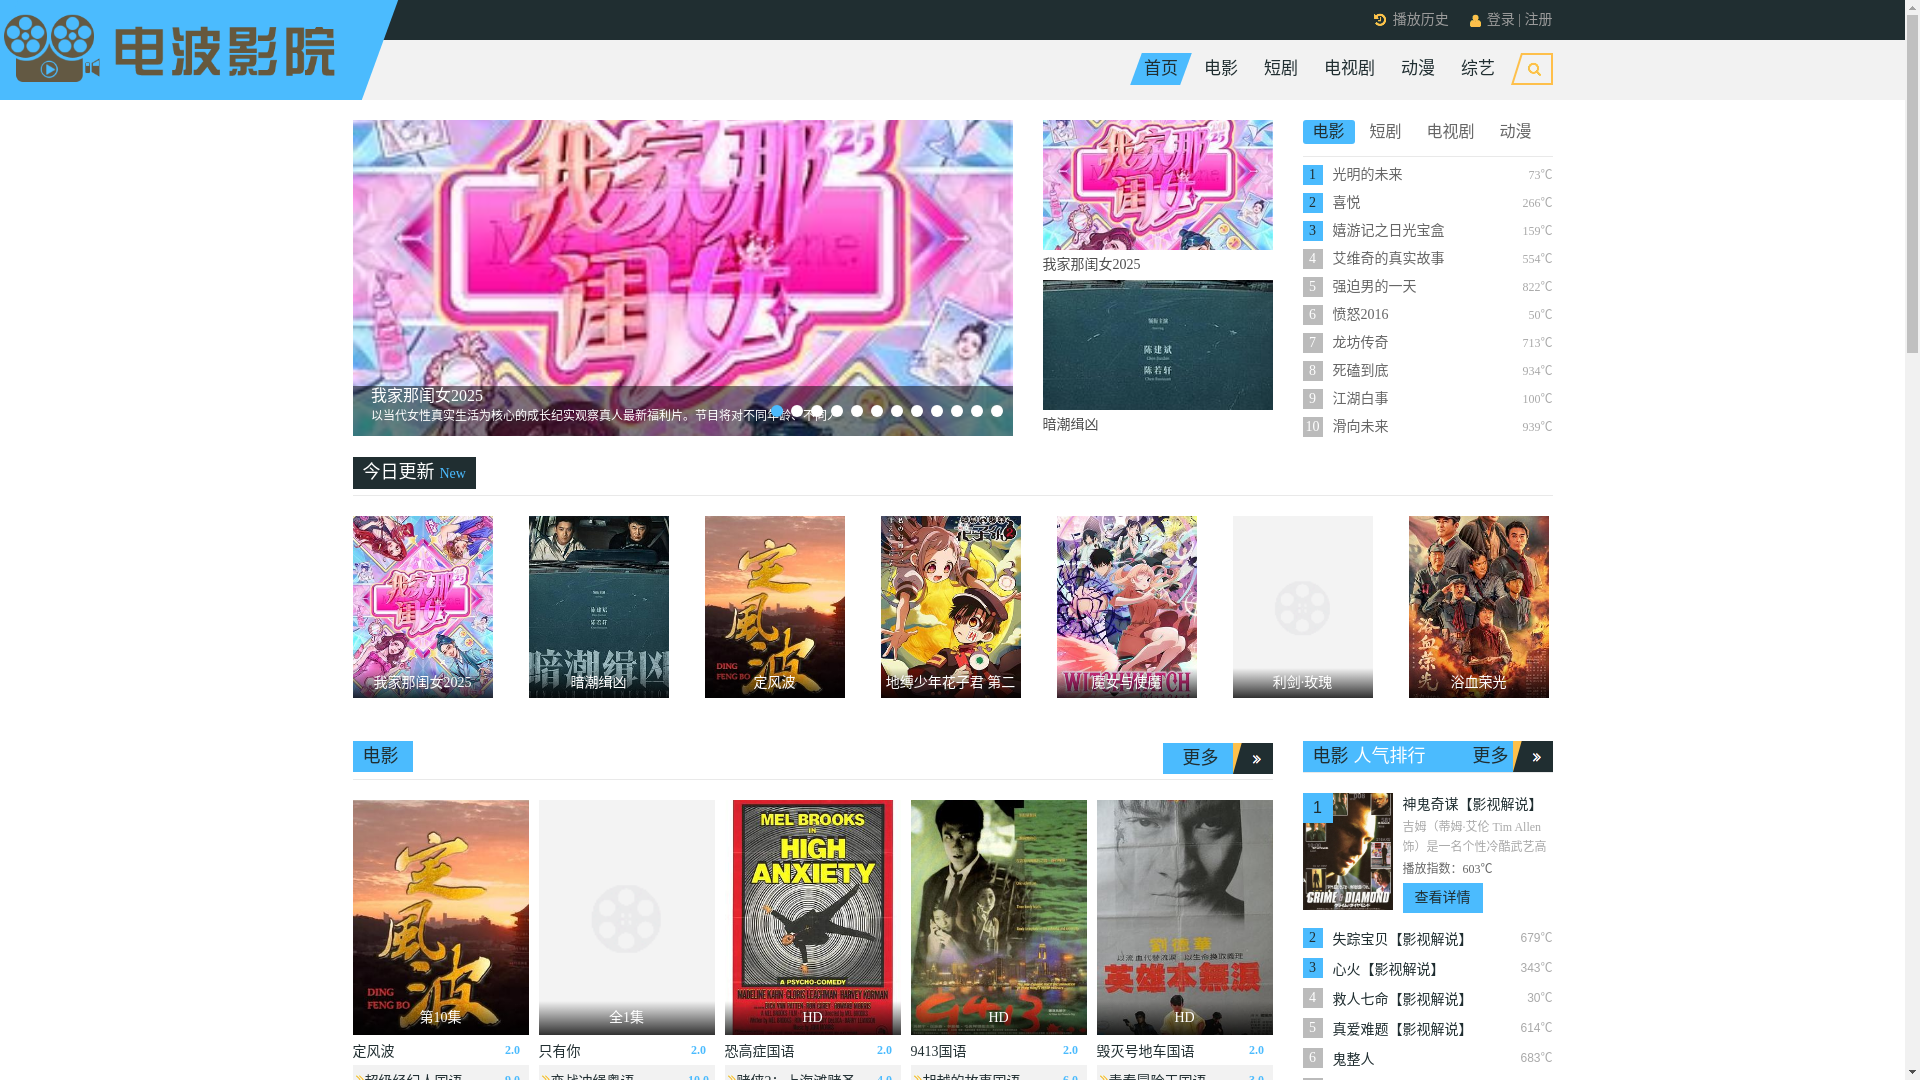Open popularity item 失踪宝贝【影视解说】
Viewport: 1920px width, 1080px height.
1400,940
